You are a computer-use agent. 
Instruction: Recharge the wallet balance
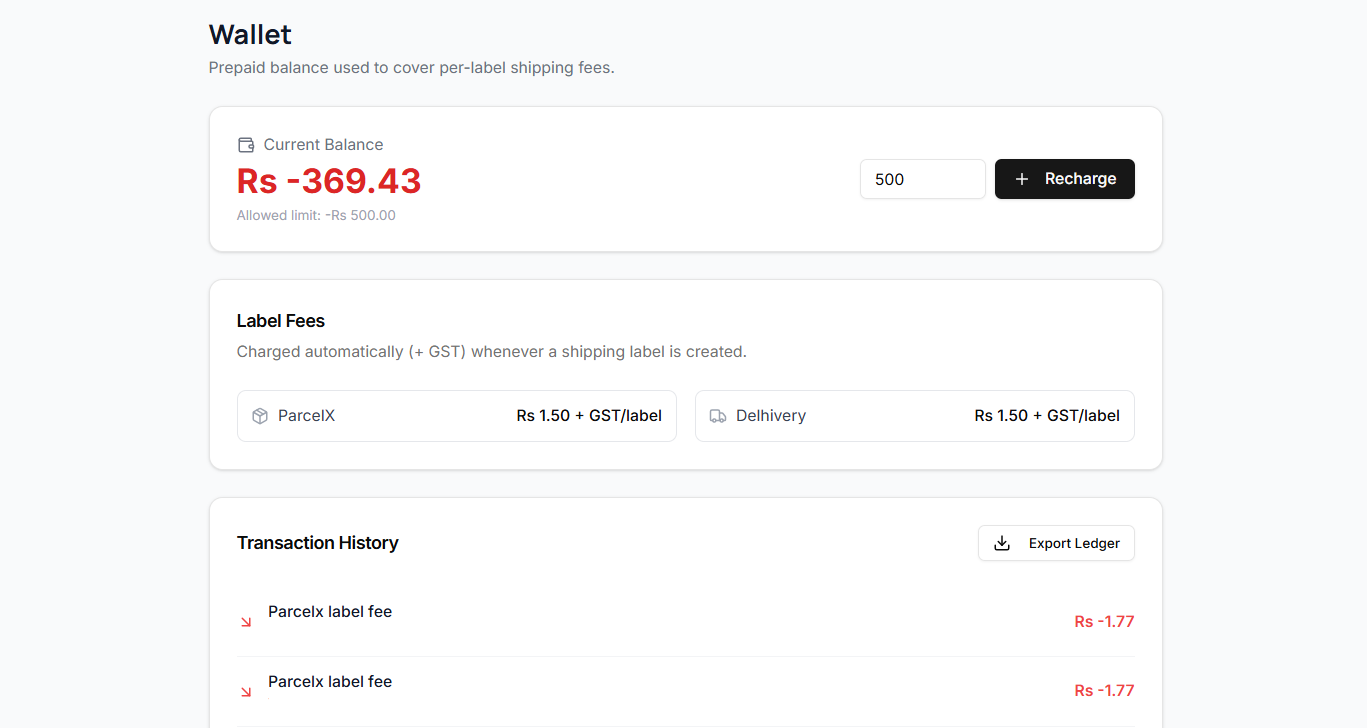click(x=1065, y=179)
